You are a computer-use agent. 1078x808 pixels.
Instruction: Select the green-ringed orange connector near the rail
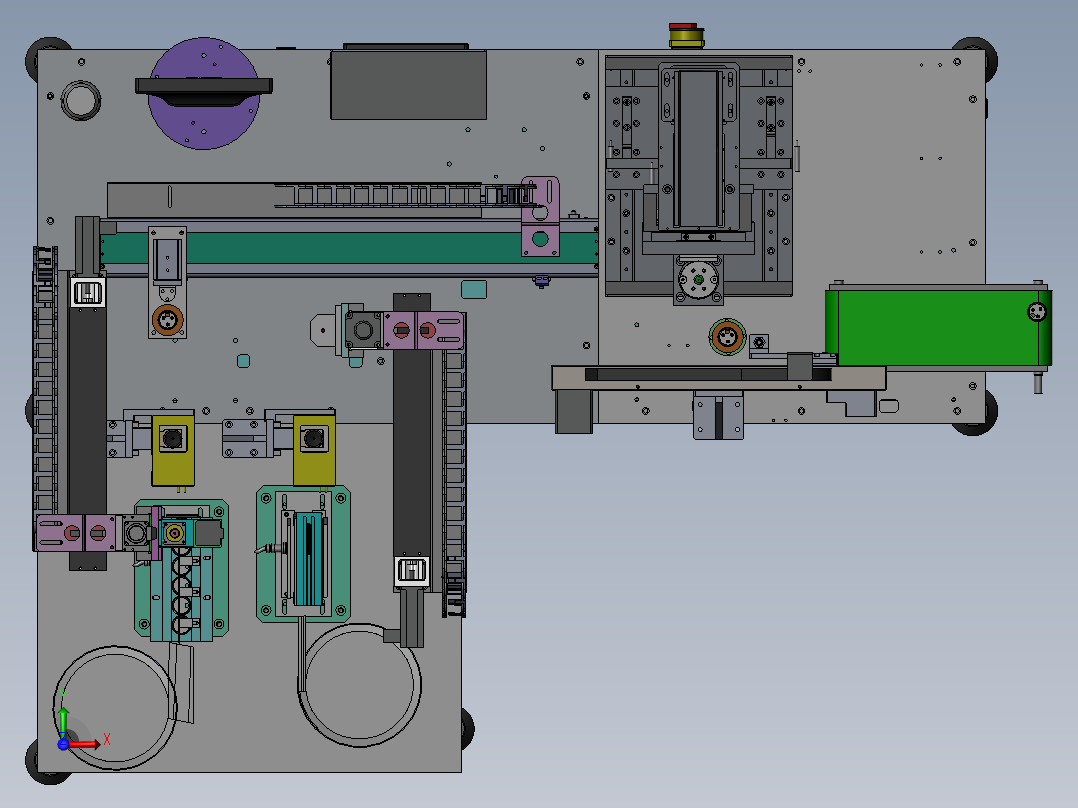pos(727,337)
